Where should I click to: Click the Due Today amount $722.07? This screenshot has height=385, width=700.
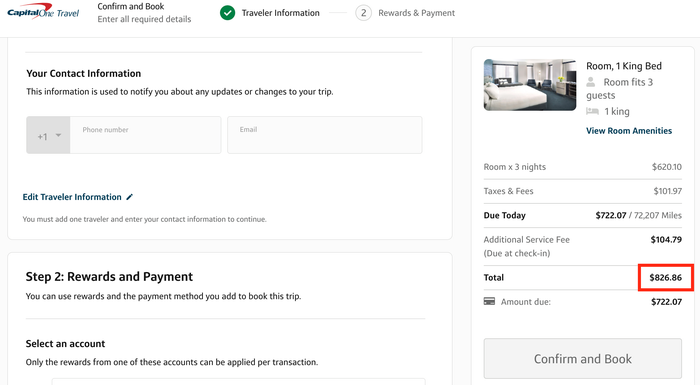pyautogui.click(x=611, y=215)
